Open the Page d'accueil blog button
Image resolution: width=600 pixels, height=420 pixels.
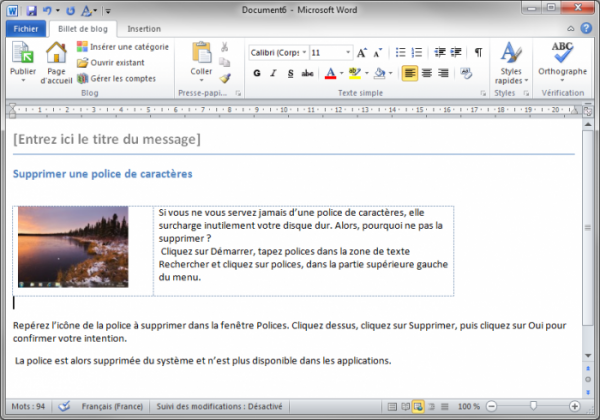point(56,60)
